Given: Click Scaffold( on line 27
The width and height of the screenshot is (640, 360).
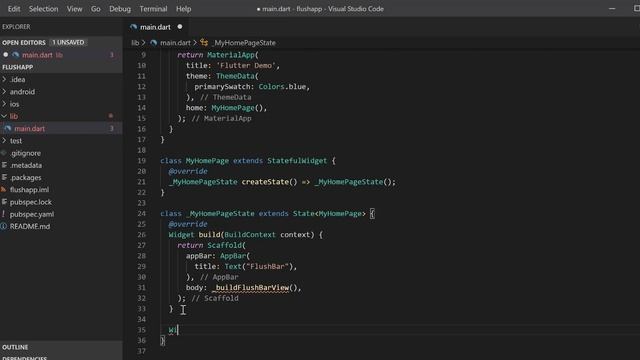Looking at the screenshot, I should pyautogui.click(x=227, y=245).
